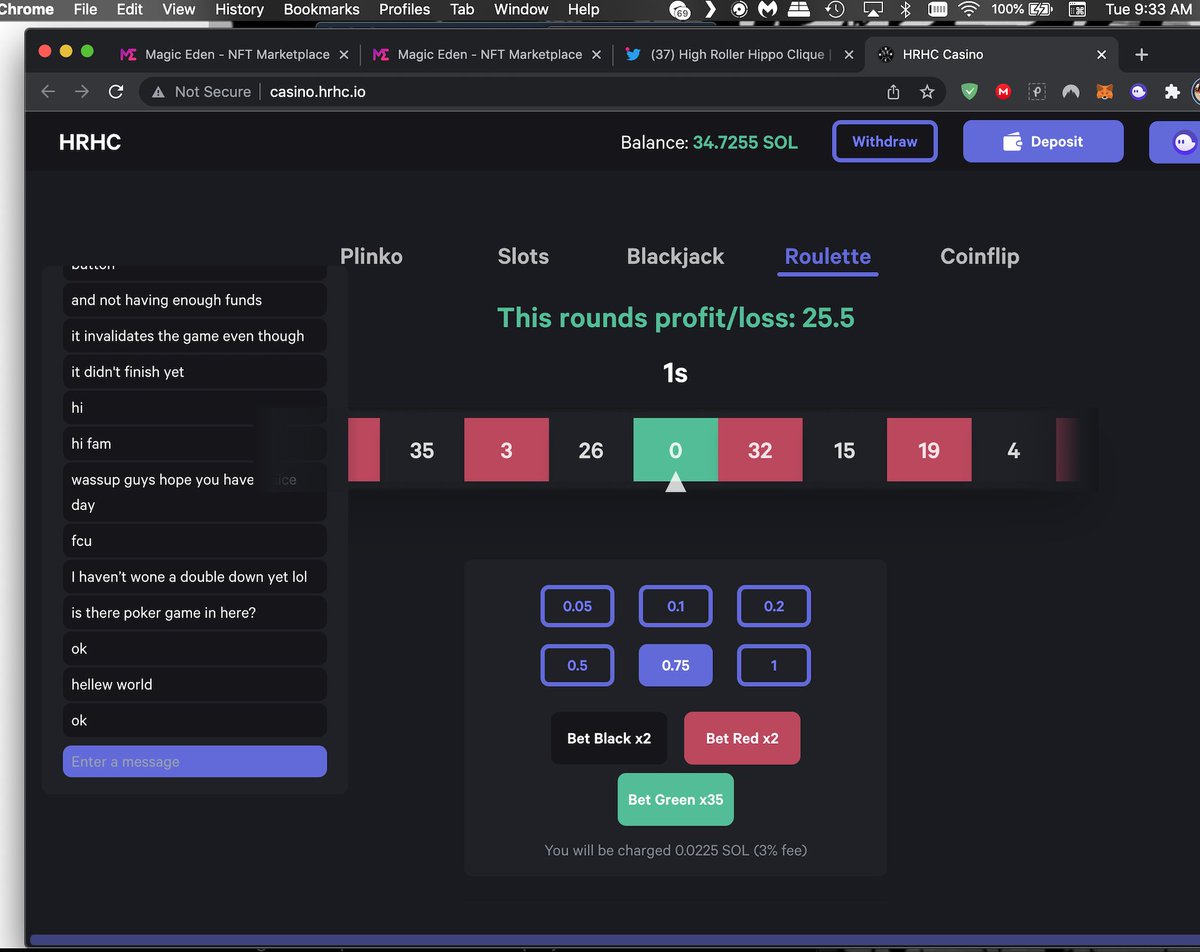Open the Plinko game tab
Viewport: 1200px width, 952px height.
(371, 256)
